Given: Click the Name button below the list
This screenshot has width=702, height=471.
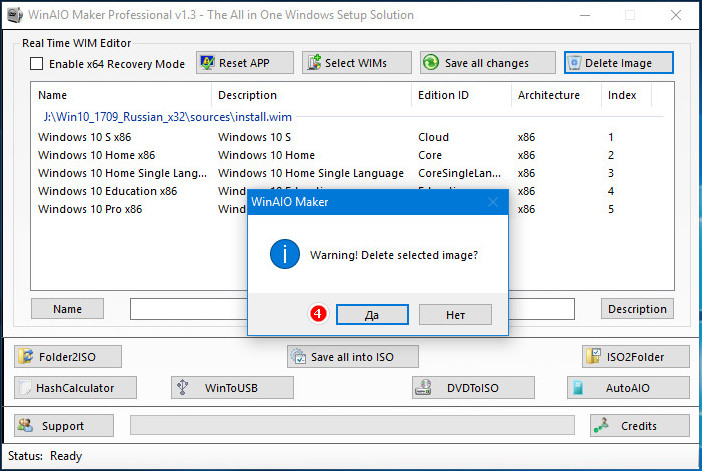Looking at the screenshot, I should [68, 309].
